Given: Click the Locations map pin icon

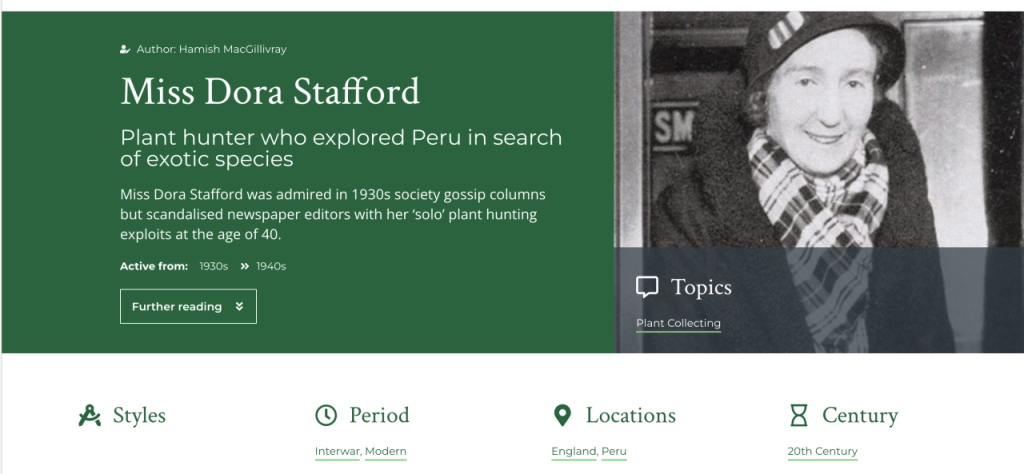Looking at the screenshot, I should pyautogui.click(x=562, y=415).
